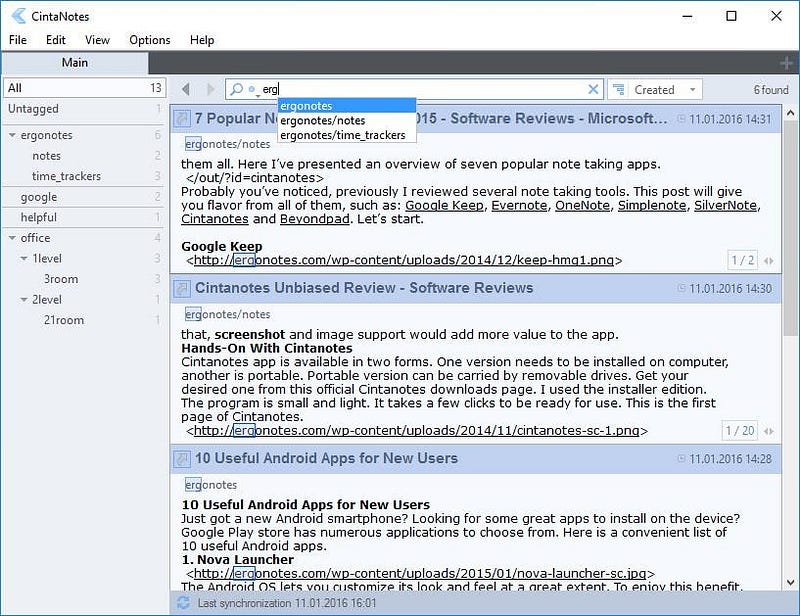Click the Created sort label
800x616 pixels.
654,90
